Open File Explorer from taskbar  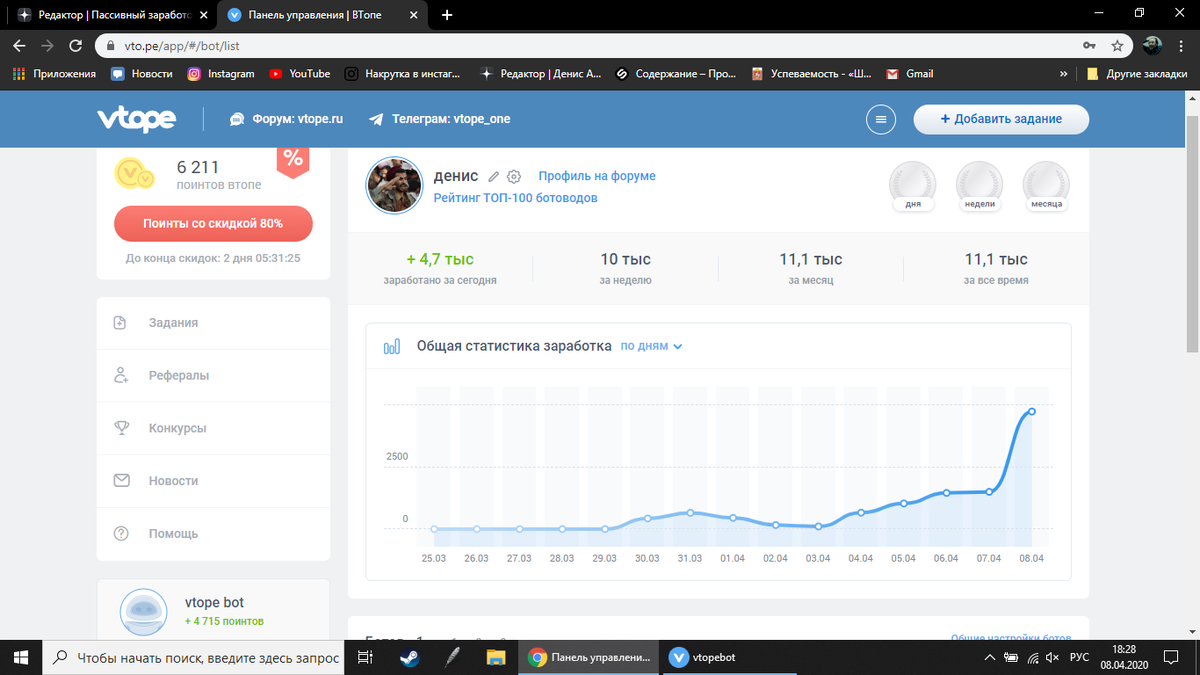click(496, 657)
